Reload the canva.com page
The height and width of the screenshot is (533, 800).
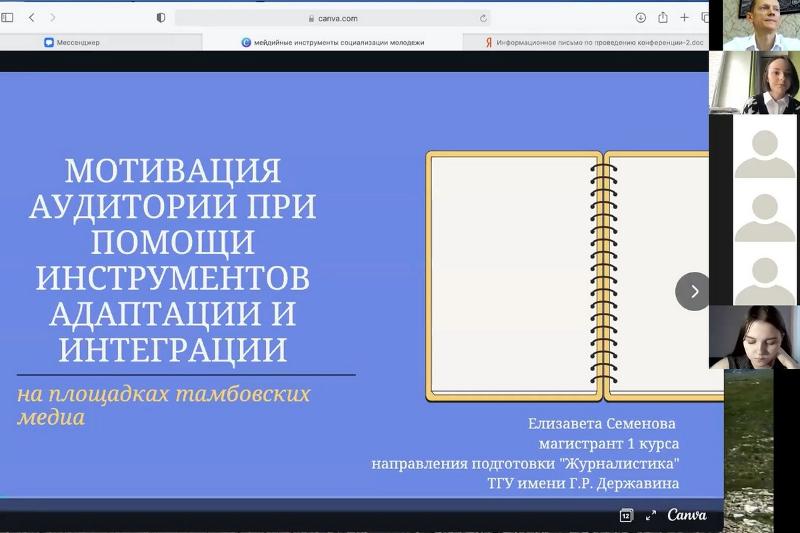pos(484,18)
